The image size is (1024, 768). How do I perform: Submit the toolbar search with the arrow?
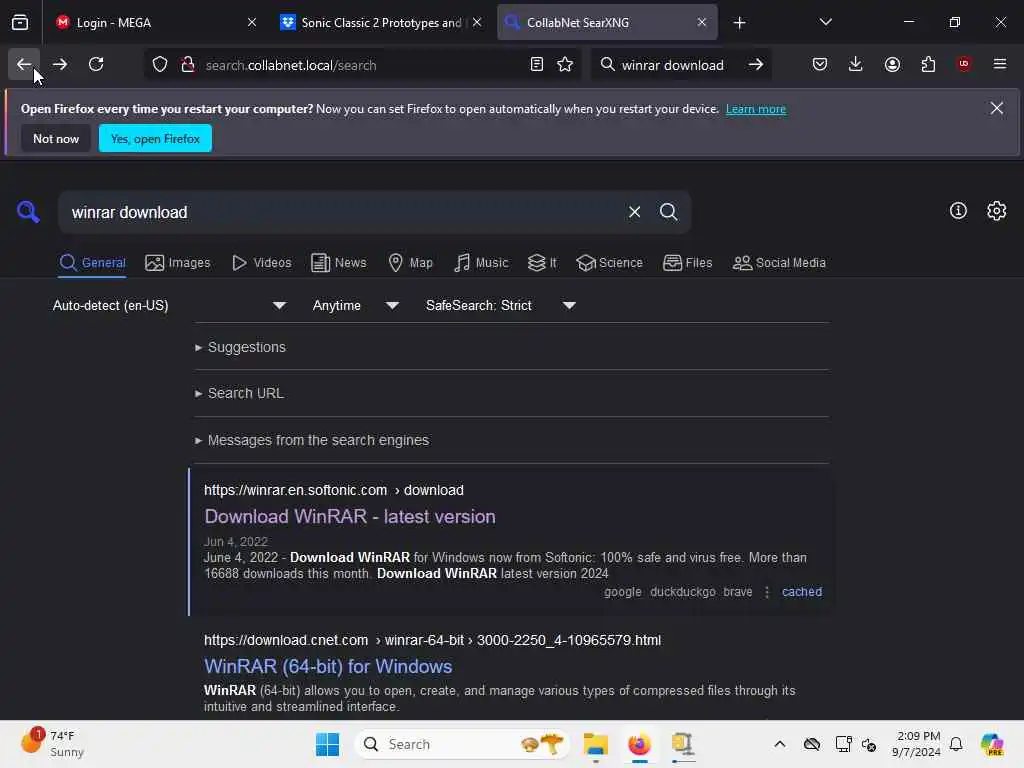coord(756,65)
